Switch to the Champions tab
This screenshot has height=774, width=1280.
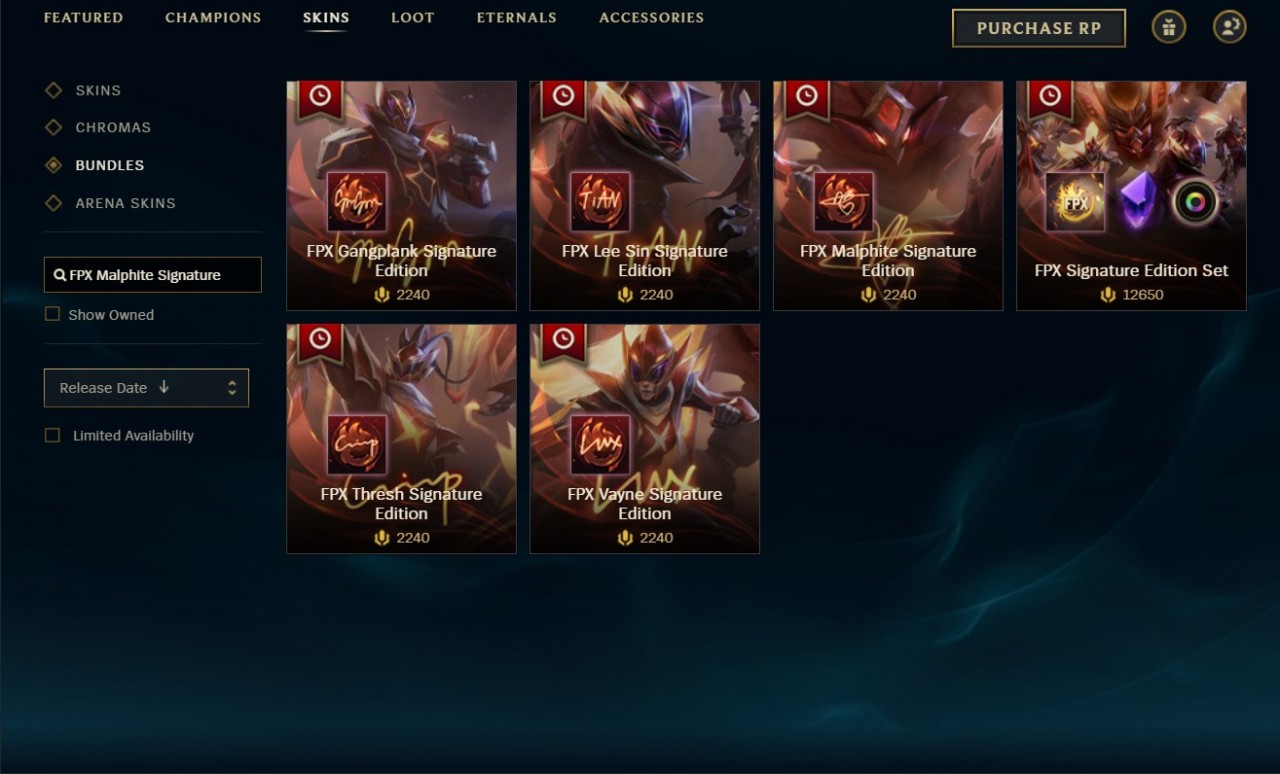tap(213, 18)
